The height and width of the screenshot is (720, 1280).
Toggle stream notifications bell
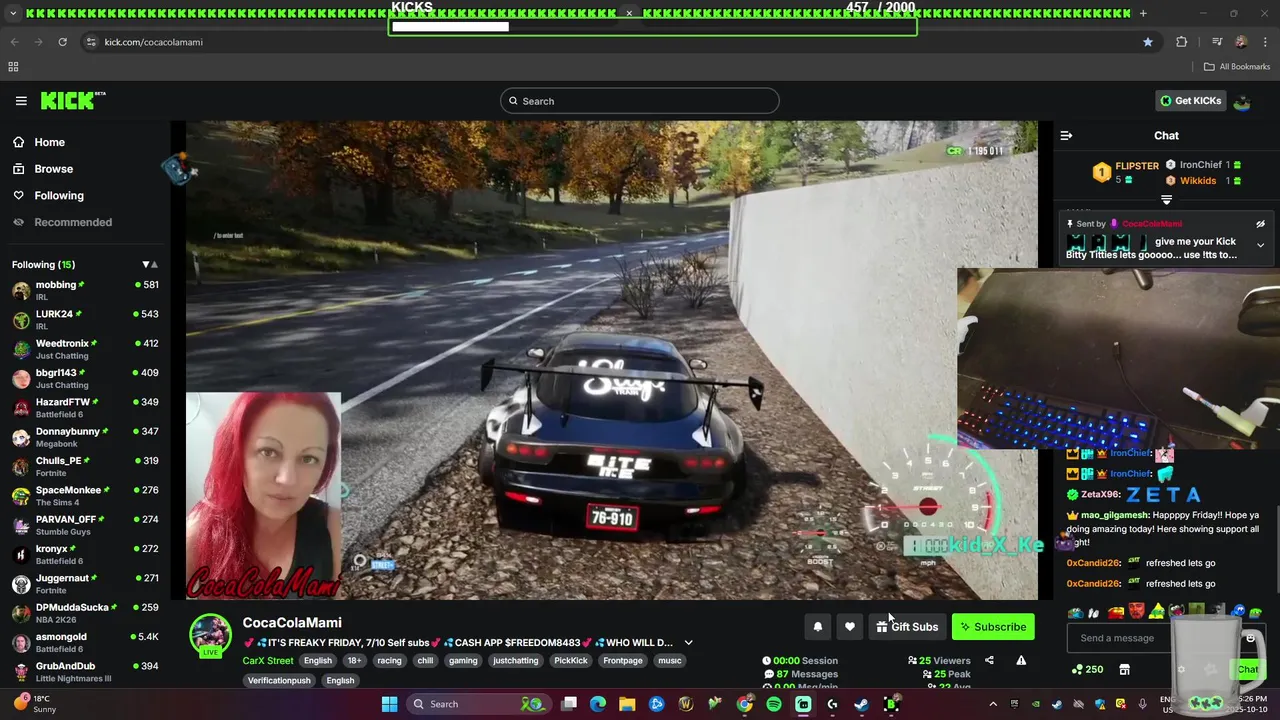(x=817, y=627)
